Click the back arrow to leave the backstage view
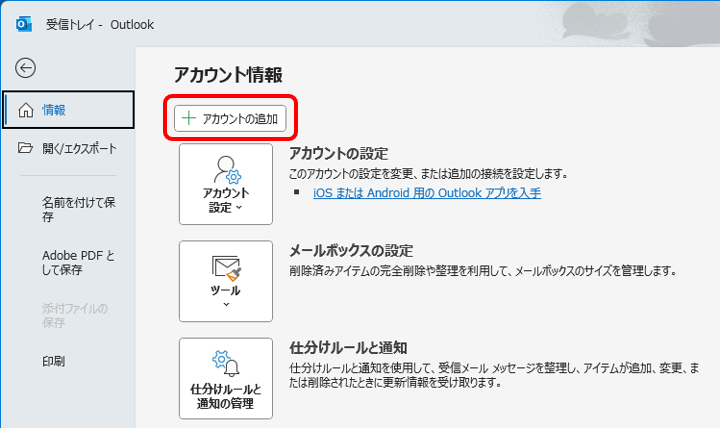This screenshot has height=428, width=720. (x=26, y=68)
